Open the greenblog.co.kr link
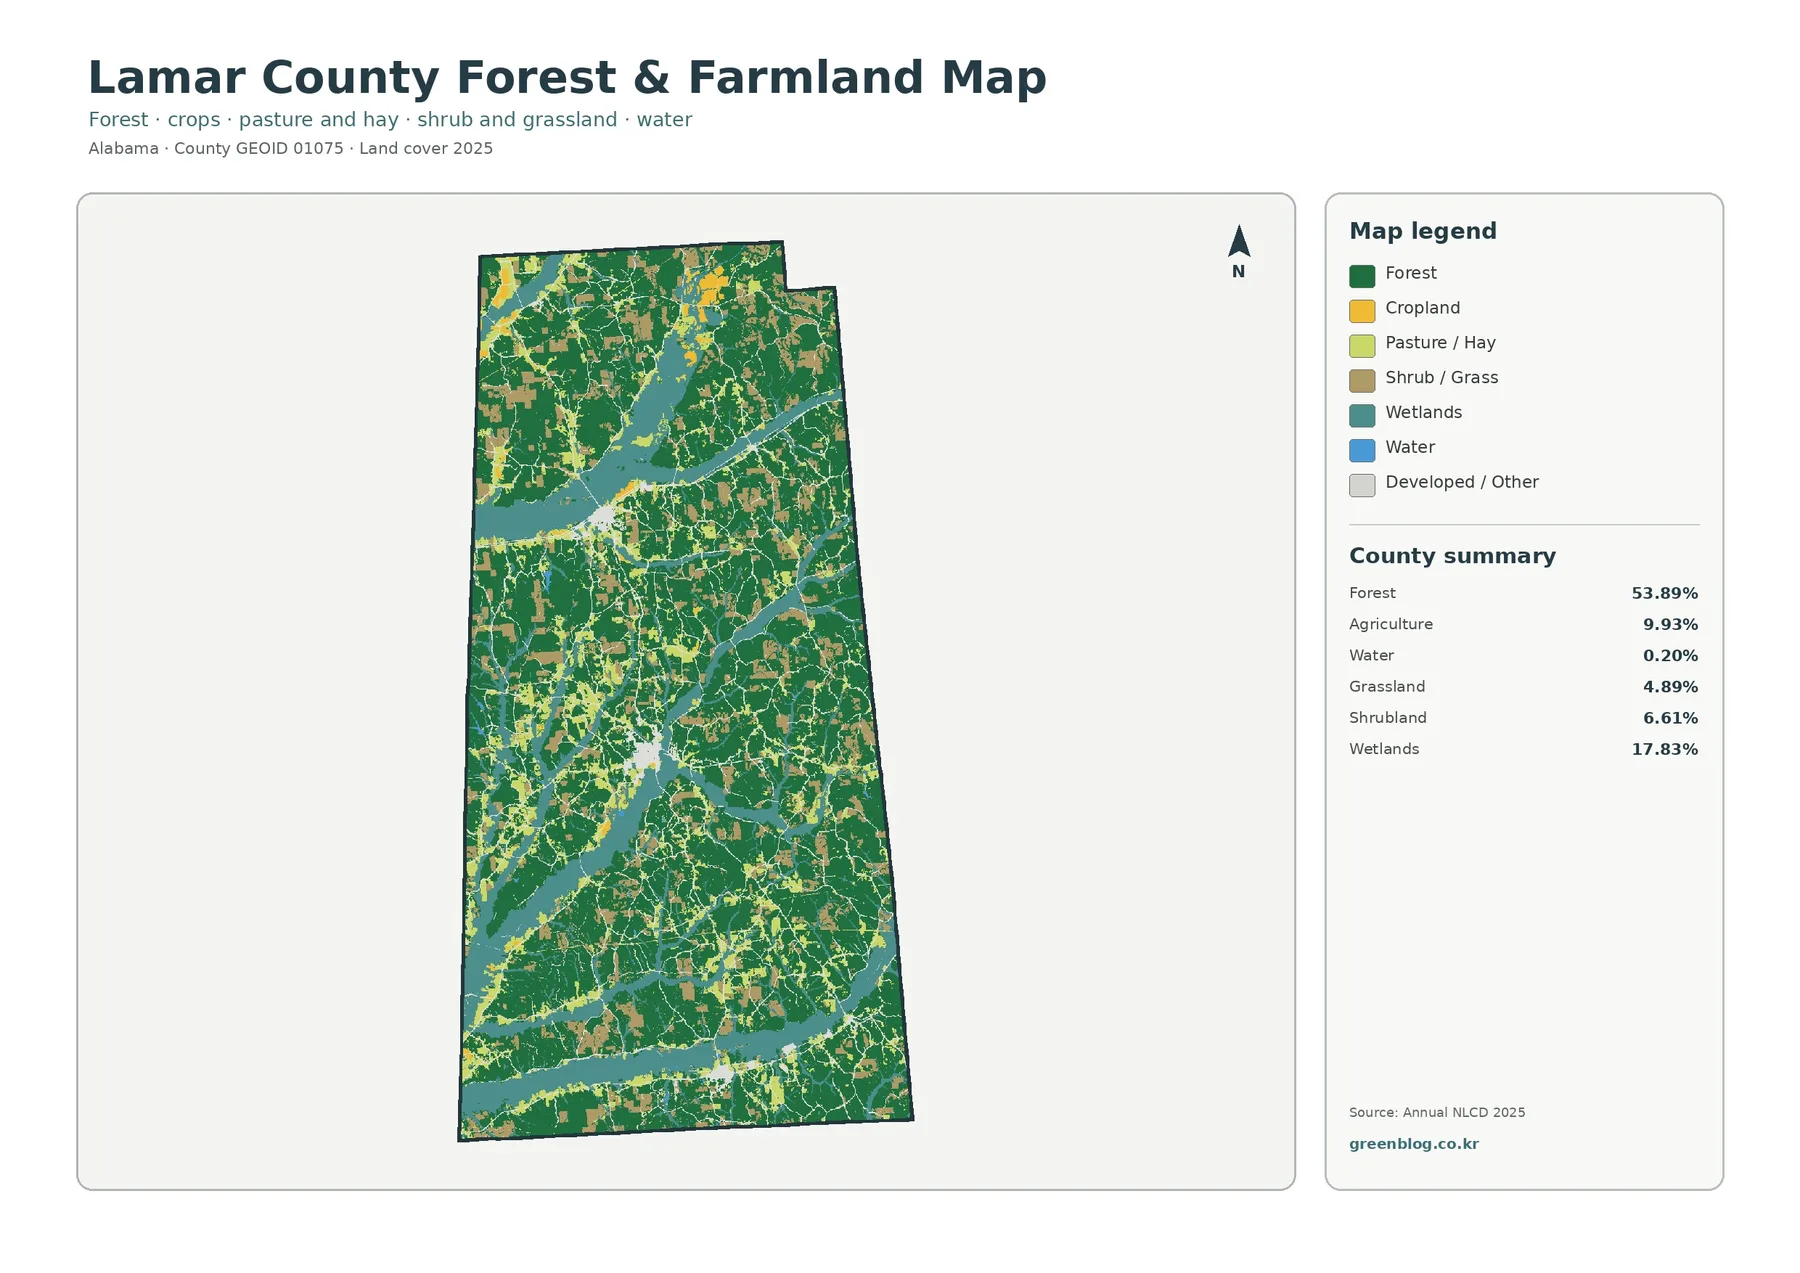The width and height of the screenshot is (1800, 1273). coord(1413,1144)
